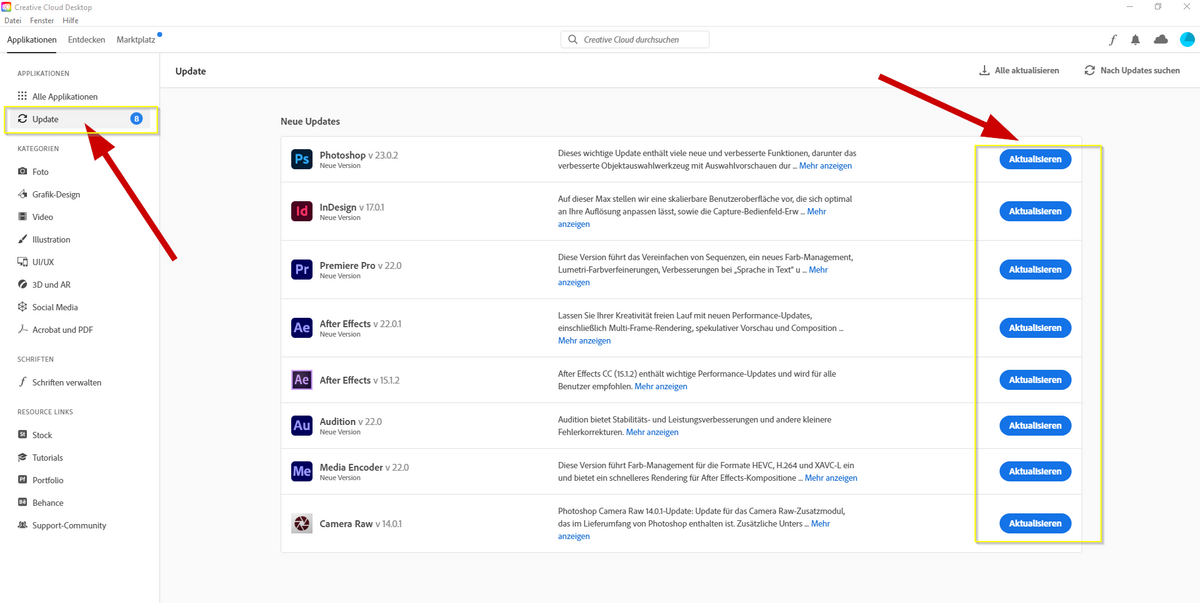This screenshot has width=1200, height=603.
Task: Click Nach Updates suchen
Action: tap(1132, 71)
